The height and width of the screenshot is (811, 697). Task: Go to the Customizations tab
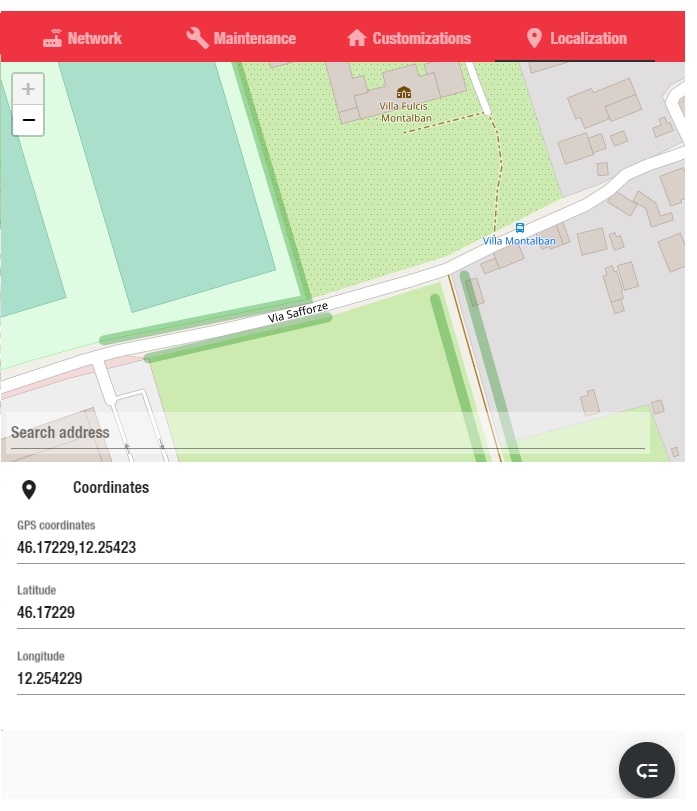click(x=421, y=38)
